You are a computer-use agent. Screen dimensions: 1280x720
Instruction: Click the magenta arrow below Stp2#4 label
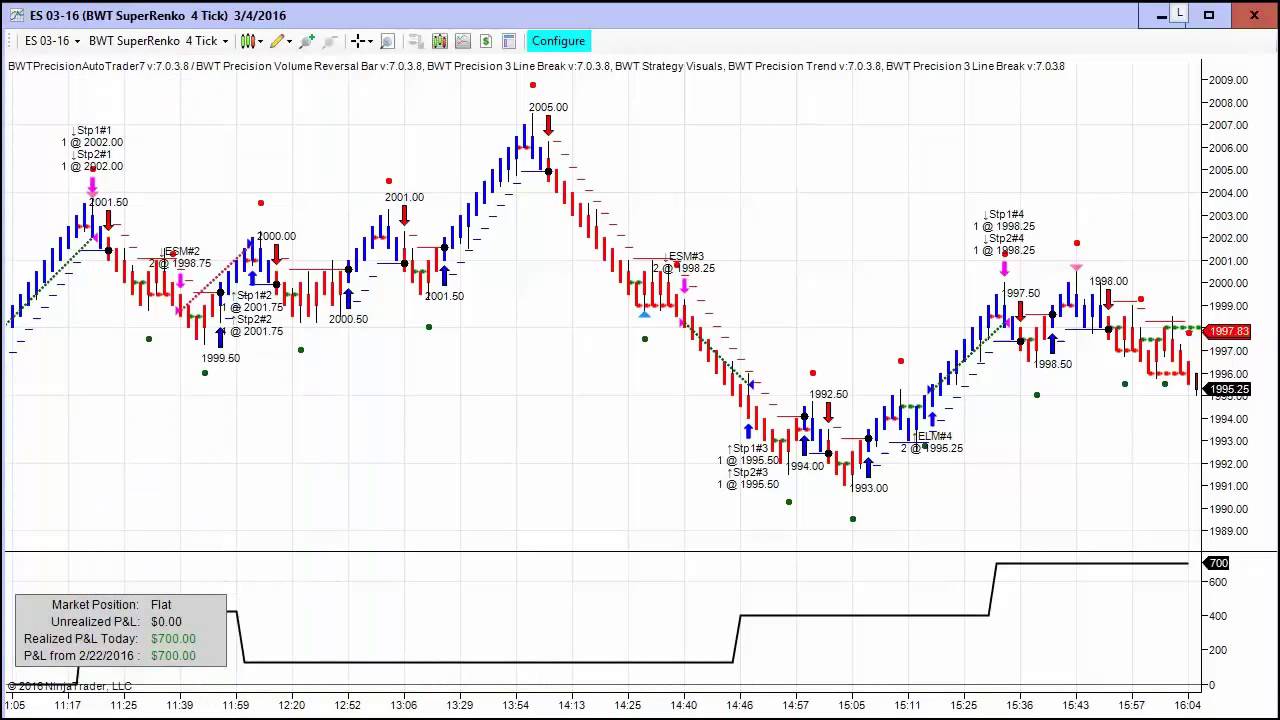click(x=1004, y=267)
